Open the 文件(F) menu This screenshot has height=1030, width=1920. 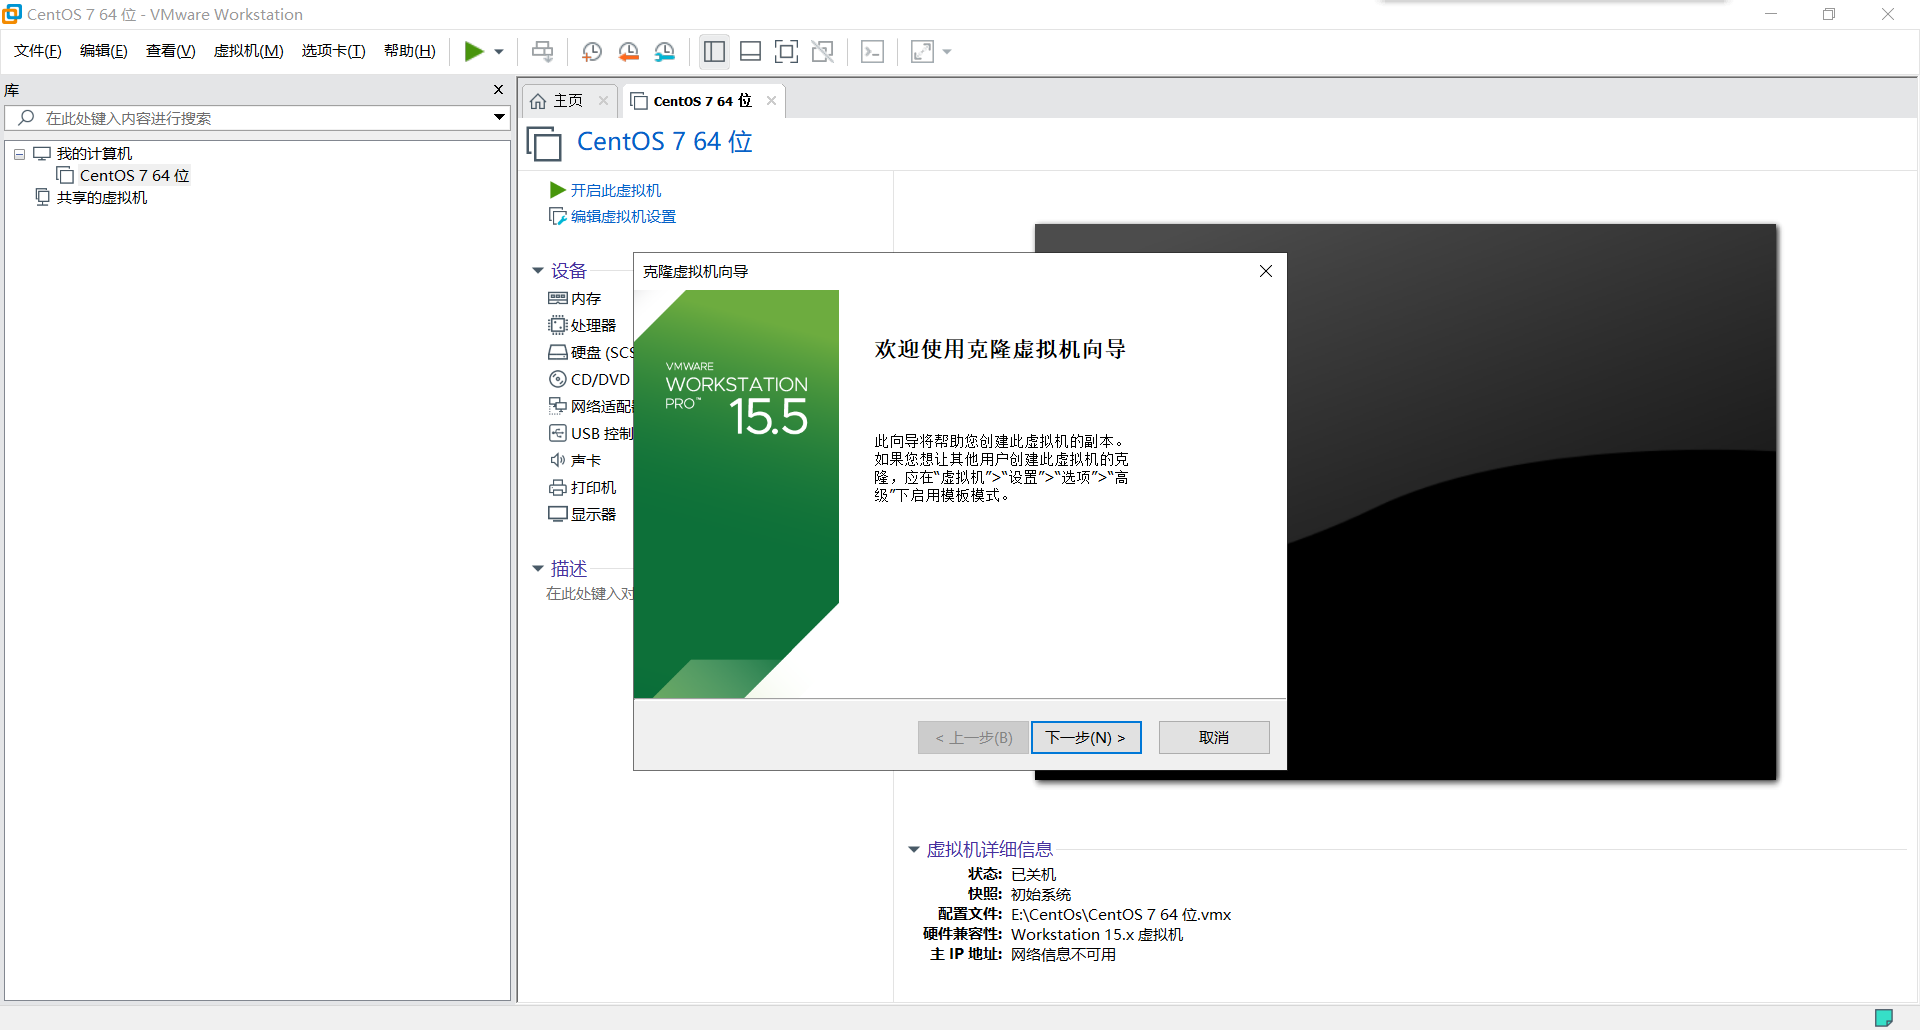coord(38,51)
